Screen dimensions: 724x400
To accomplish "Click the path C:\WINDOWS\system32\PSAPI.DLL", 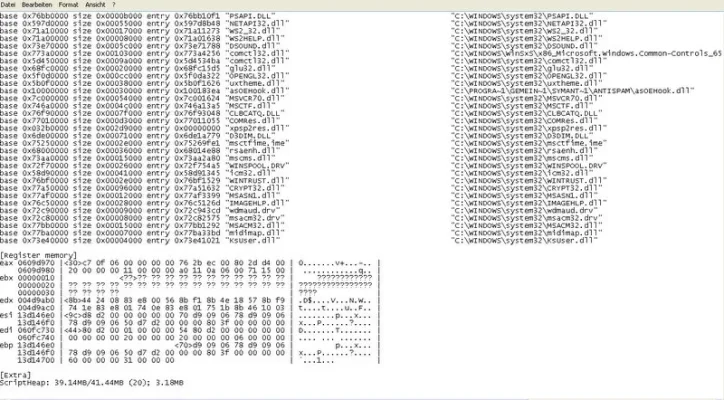I will tap(524, 16).
